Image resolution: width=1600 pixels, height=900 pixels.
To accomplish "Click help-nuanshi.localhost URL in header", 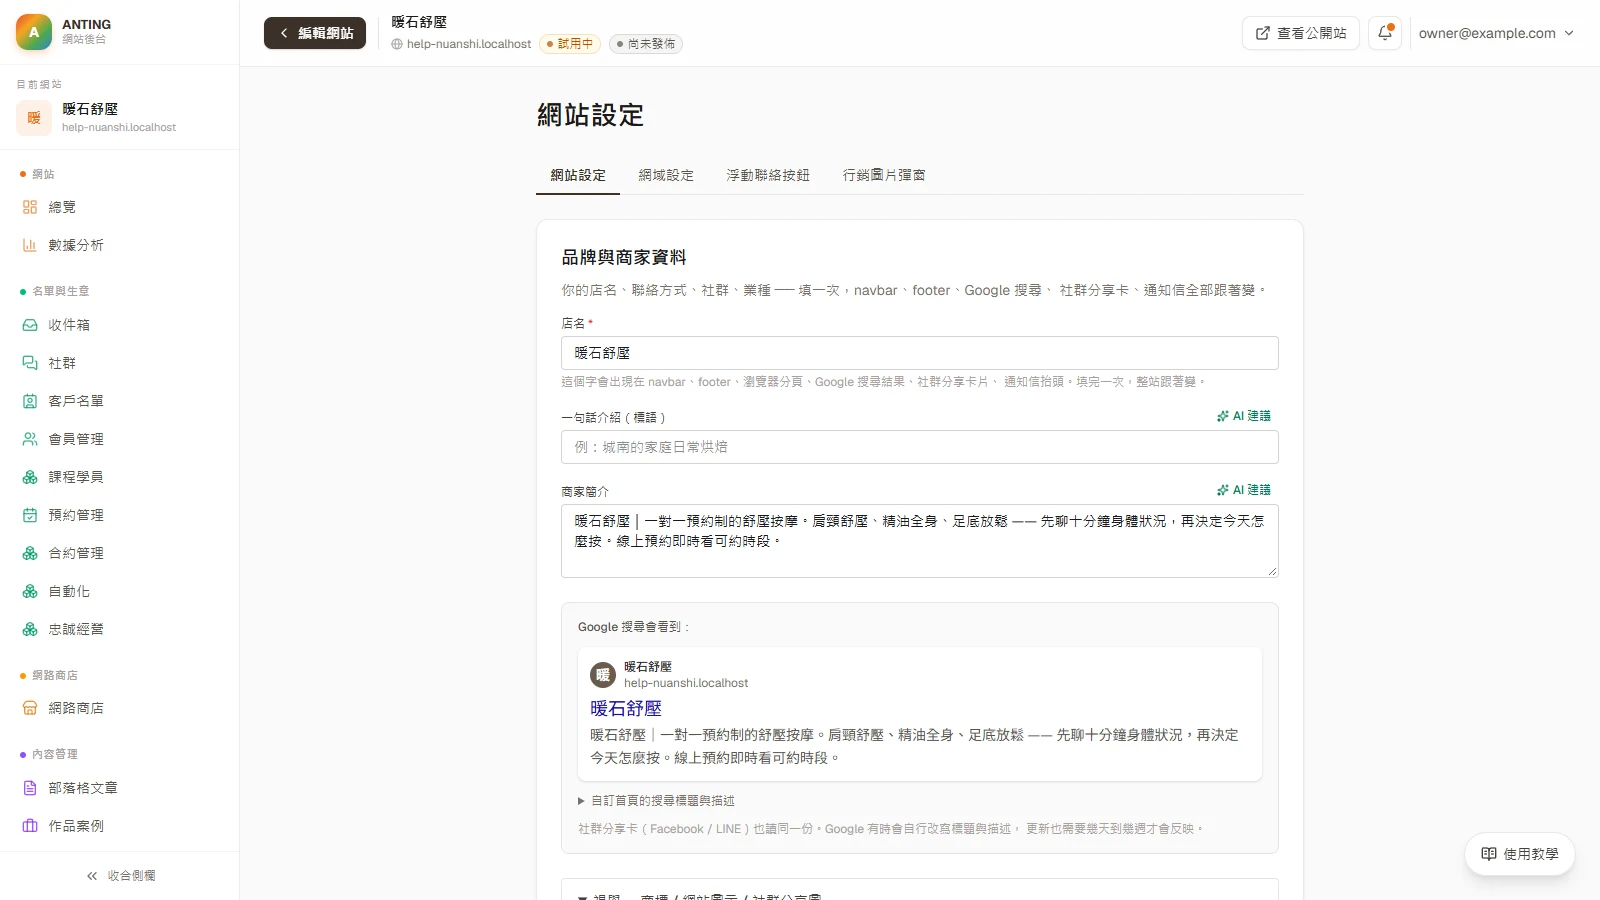I will 461,44.
